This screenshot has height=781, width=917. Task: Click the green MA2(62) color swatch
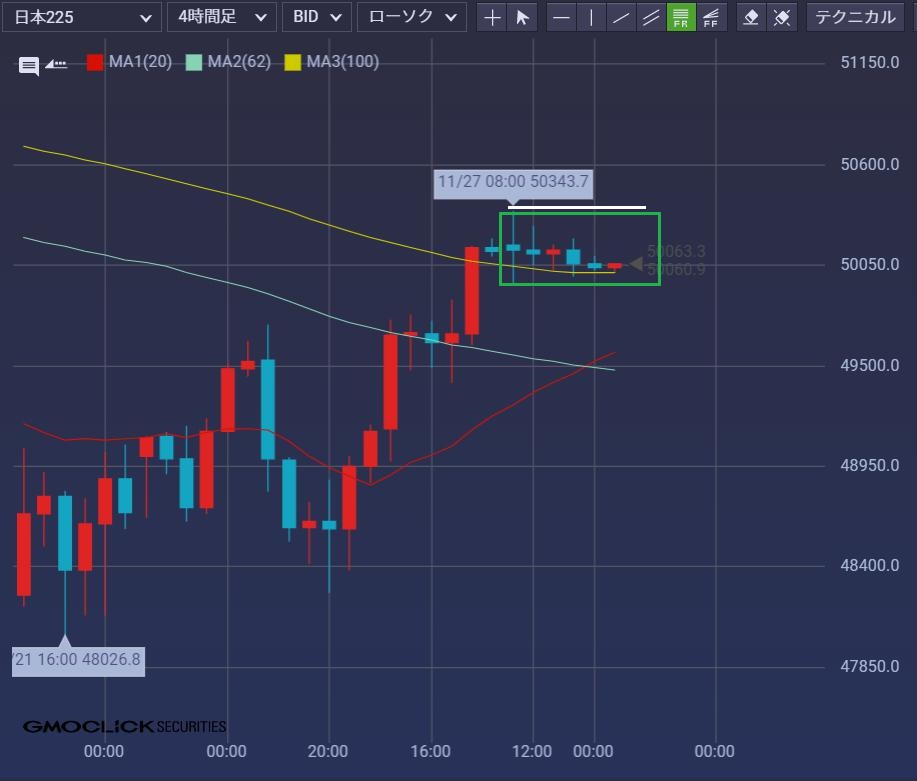[x=194, y=62]
